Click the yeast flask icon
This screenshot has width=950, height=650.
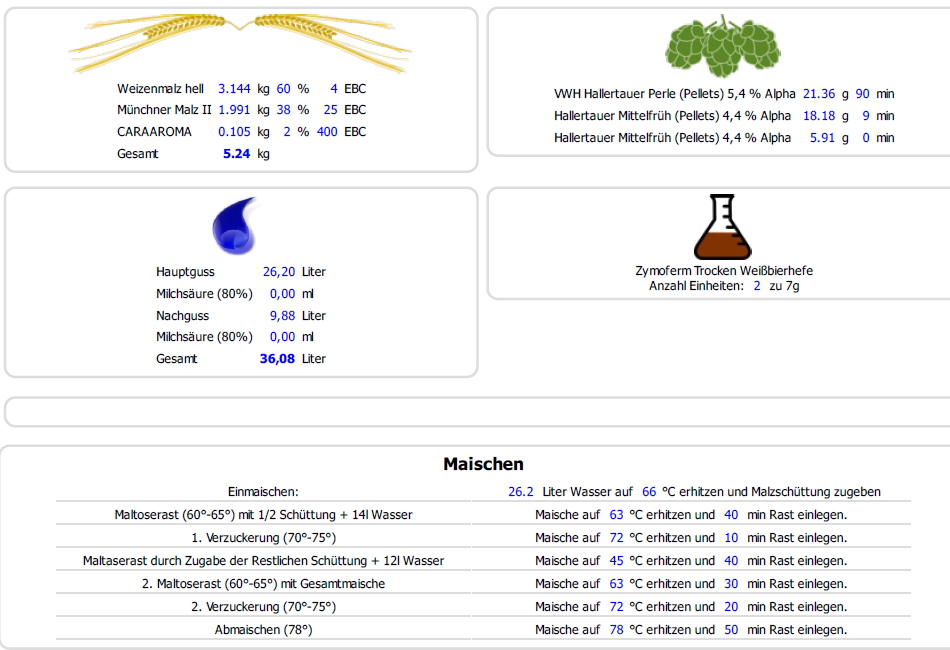click(x=722, y=228)
